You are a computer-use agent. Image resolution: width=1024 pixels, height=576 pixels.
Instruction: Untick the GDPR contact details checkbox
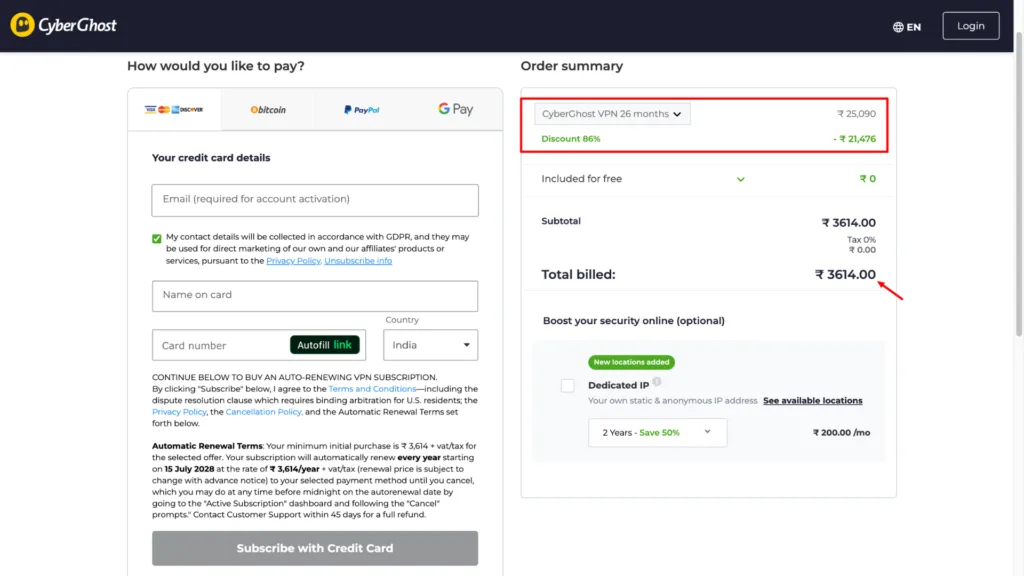coord(157,238)
